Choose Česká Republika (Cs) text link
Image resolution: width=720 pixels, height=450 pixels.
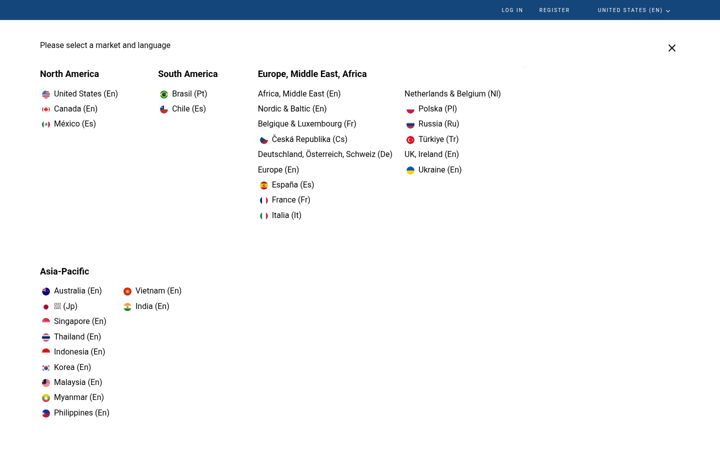pos(309,139)
